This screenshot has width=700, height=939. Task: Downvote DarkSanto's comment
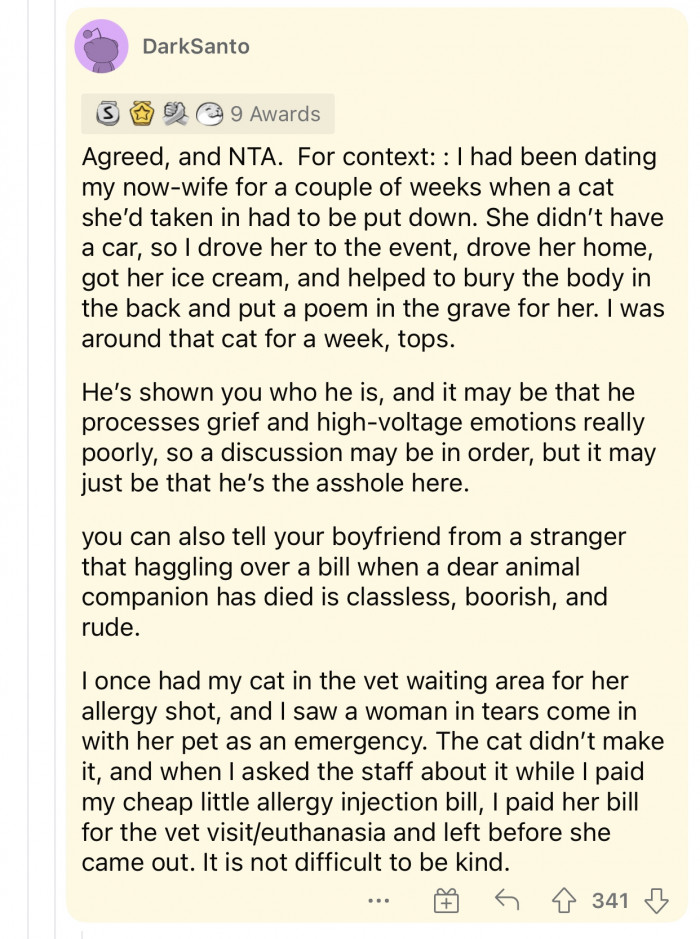[657, 901]
